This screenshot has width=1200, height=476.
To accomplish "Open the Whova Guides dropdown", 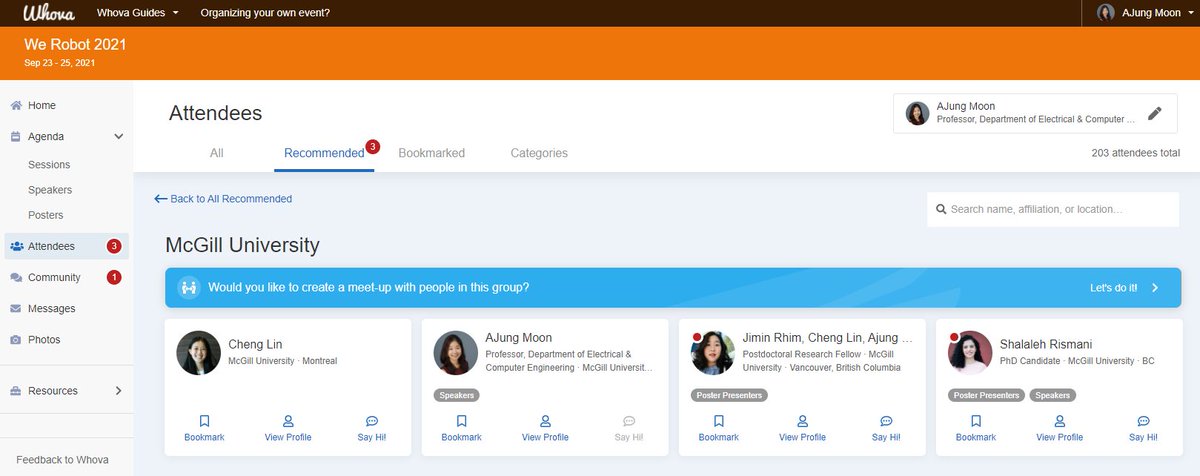I will [x=138, y=13].
